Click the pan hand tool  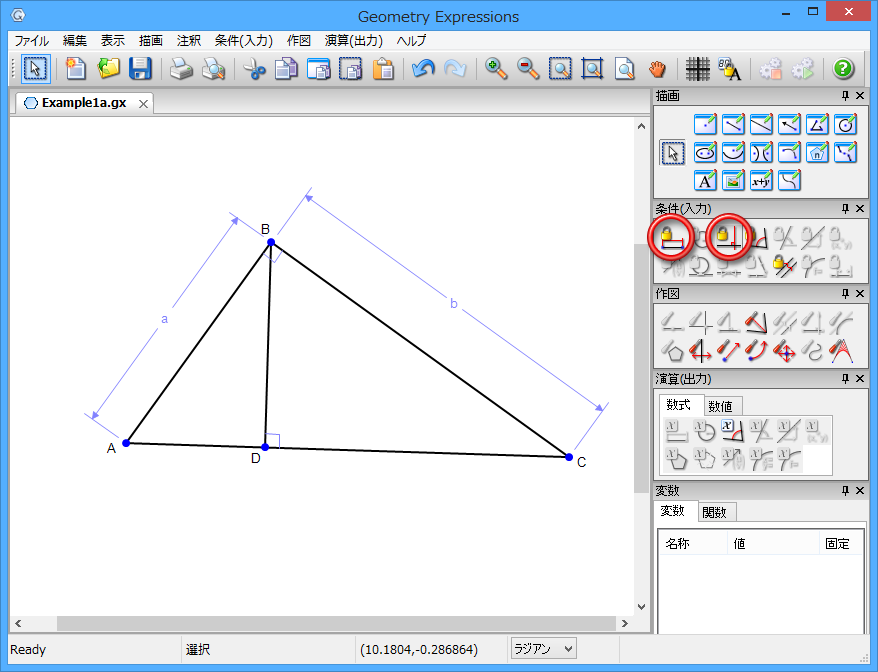656,69
